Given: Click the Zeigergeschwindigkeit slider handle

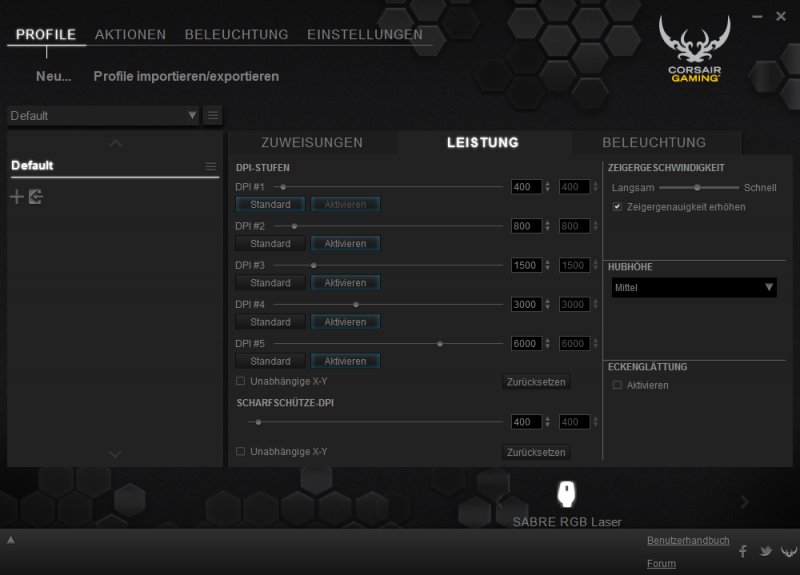Looking at the screenshot, I should (x=697, y=187).
